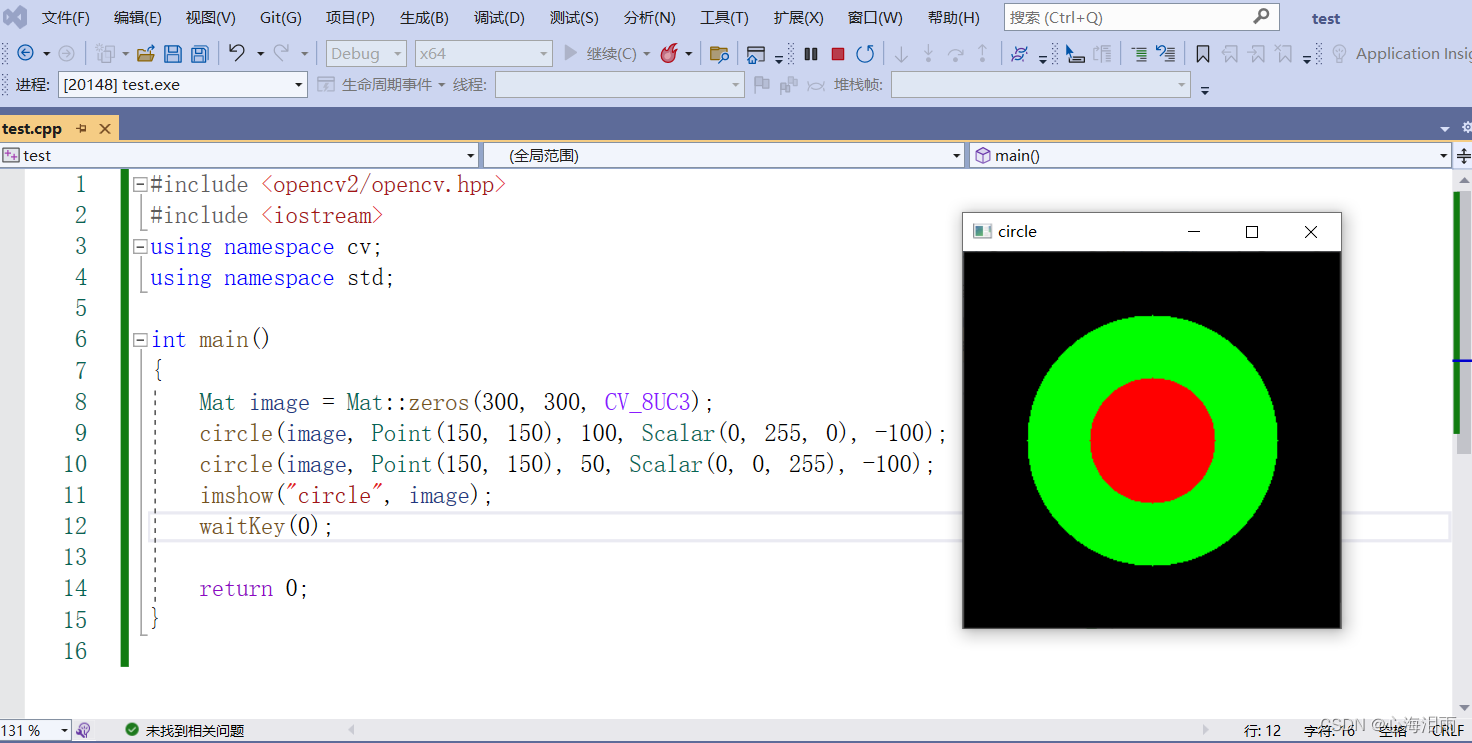Click the Navigate Backward arrow icon
This screenshot has width=1472, height=743.
click(26, 54)
